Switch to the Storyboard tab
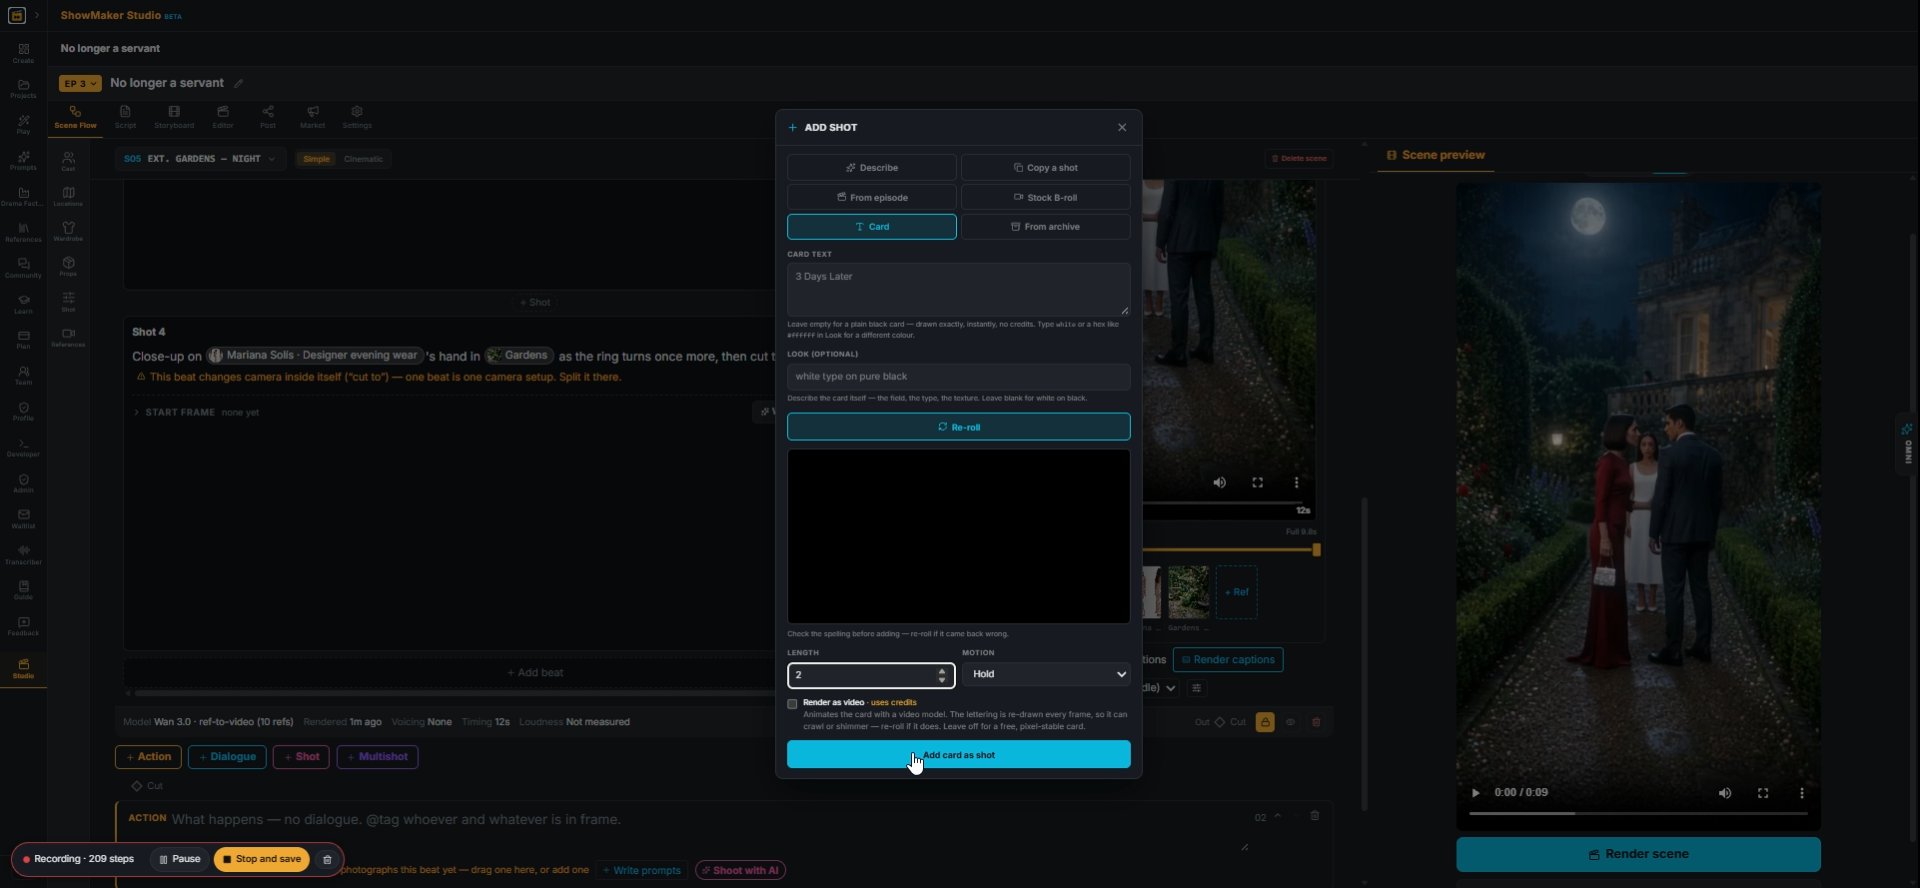This screenshot has width=1920, height=888. [x=174, y=117]
